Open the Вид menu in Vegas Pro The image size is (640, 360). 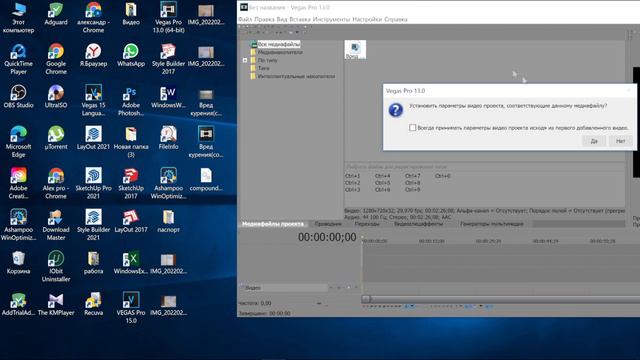click(x=282, y=19)
